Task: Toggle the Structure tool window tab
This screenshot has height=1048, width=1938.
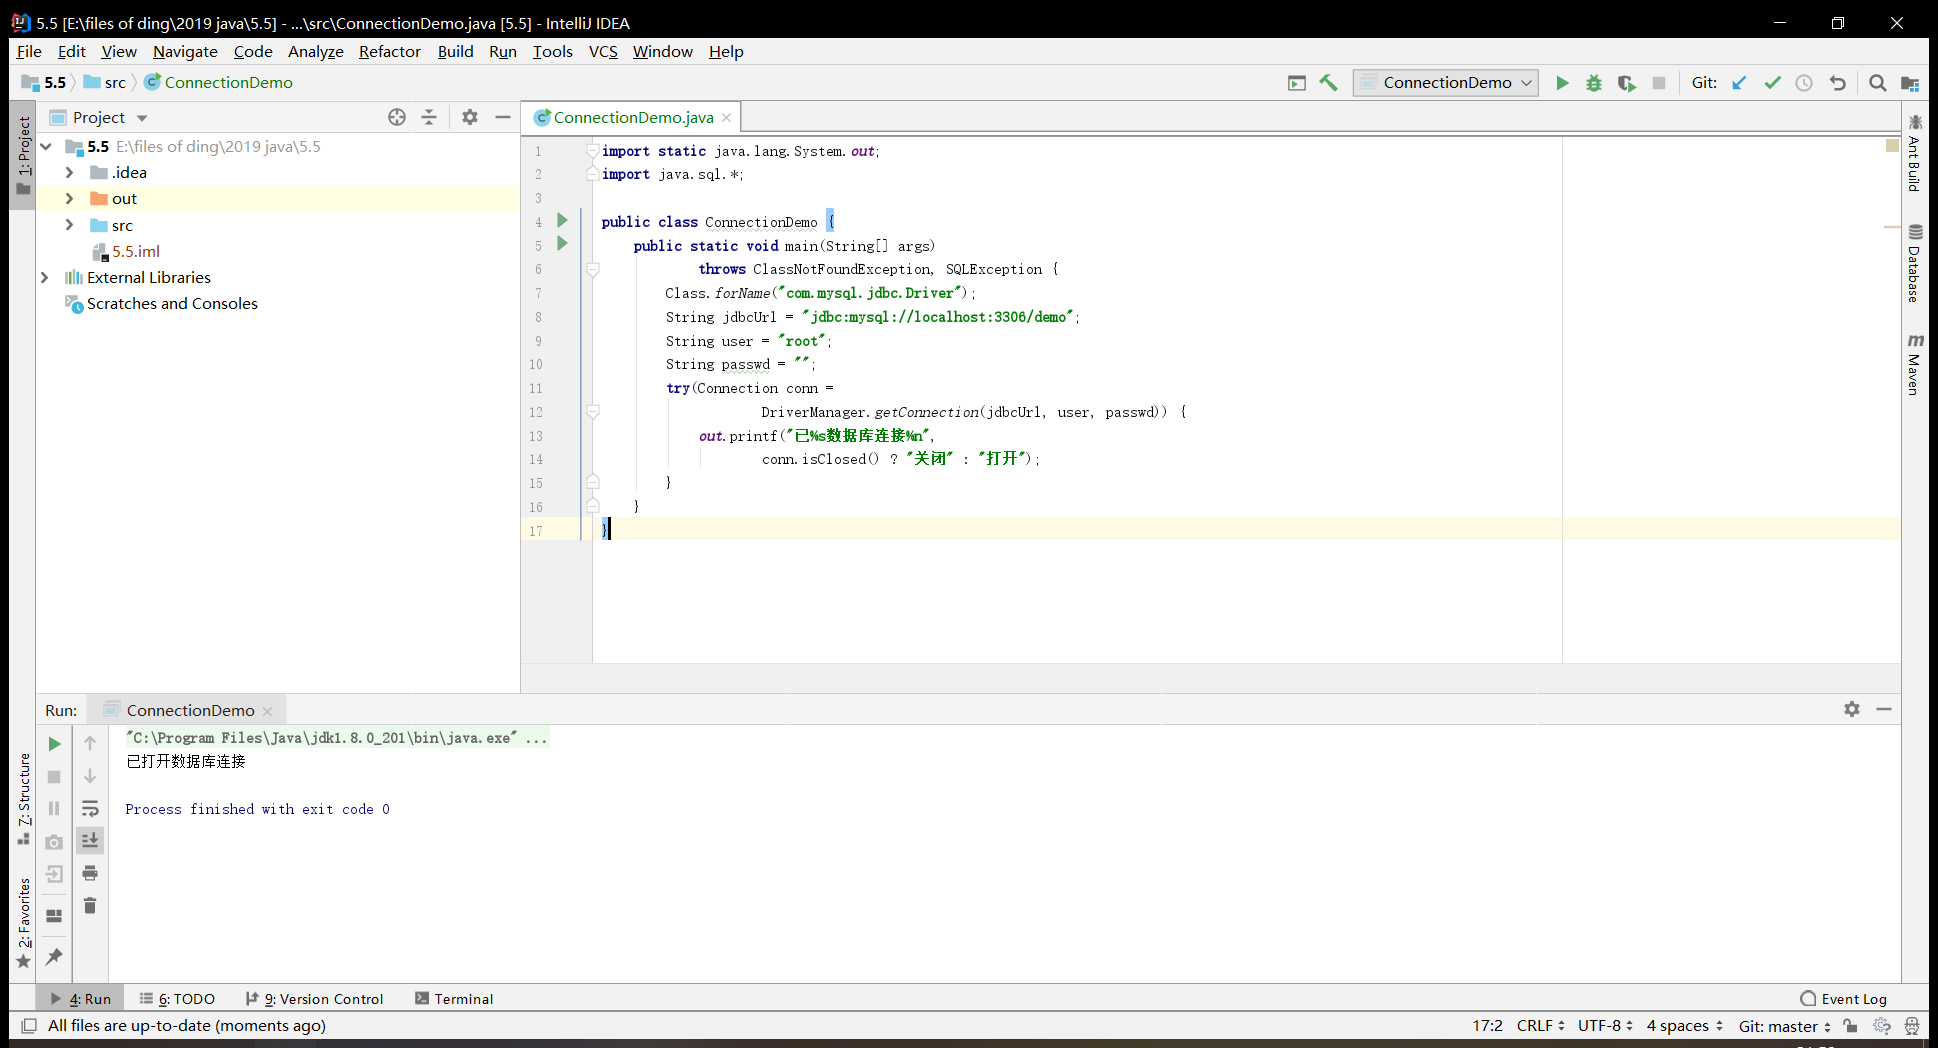Action: 23,799
